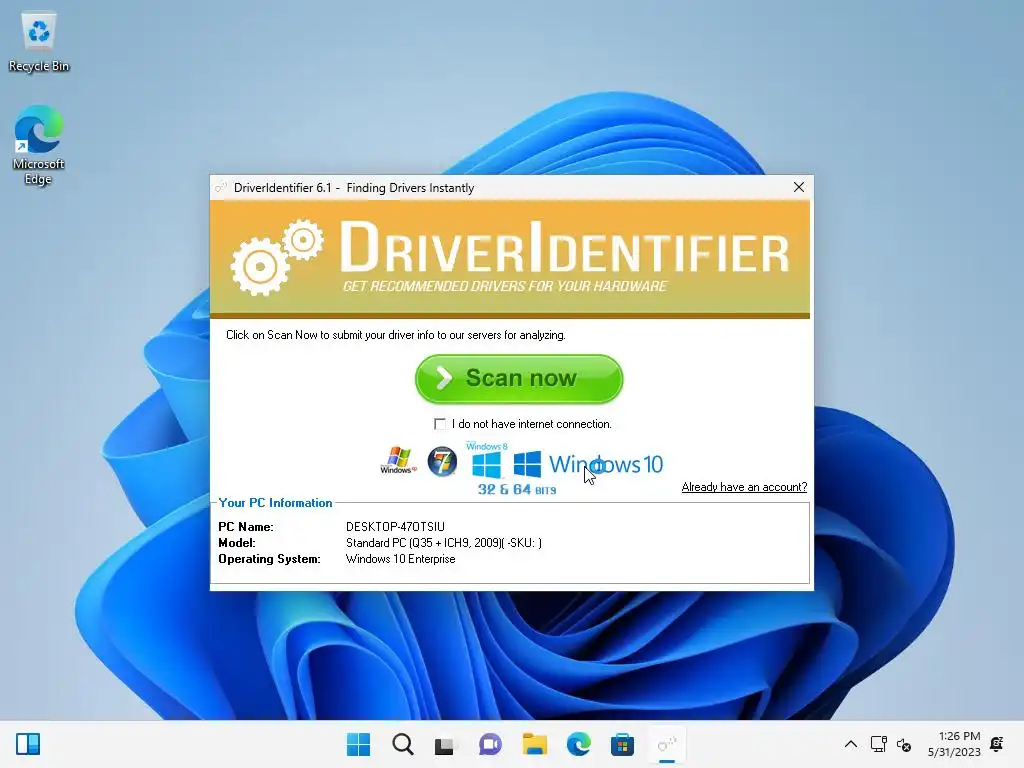Open Task View on the taskbar
1024x768 pixels.
445,744
